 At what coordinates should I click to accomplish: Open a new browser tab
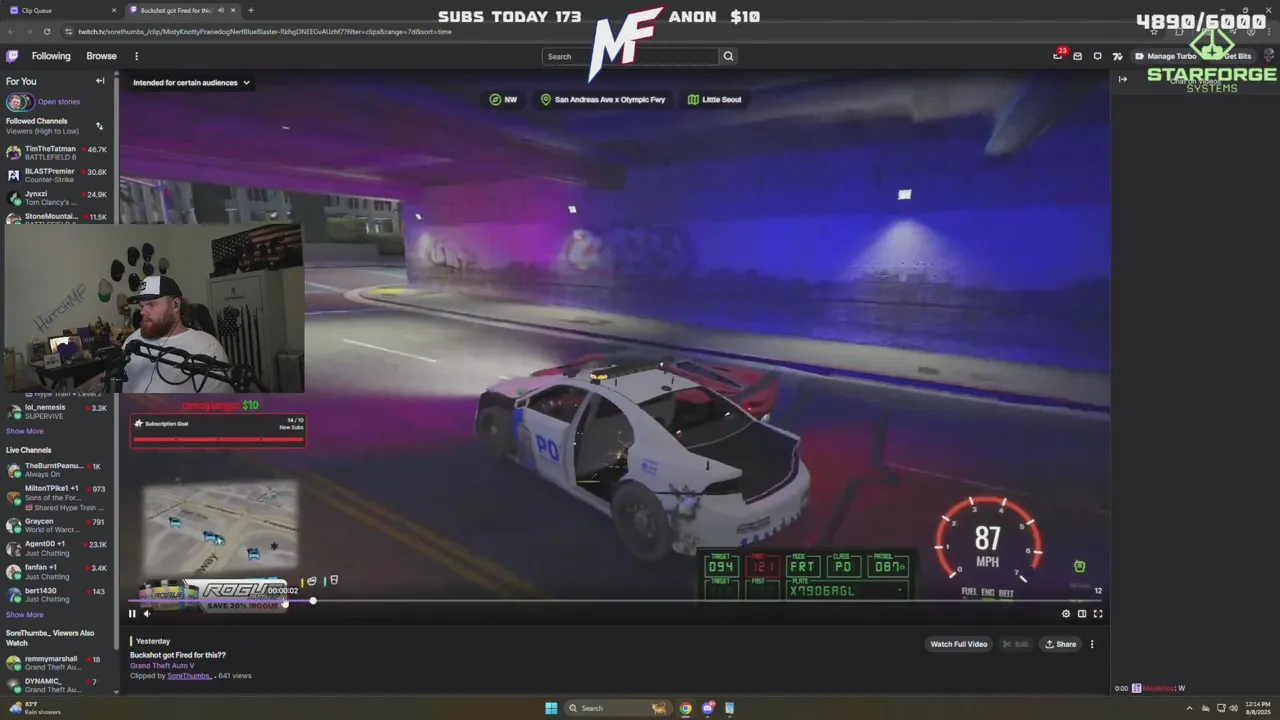[250, 10]
